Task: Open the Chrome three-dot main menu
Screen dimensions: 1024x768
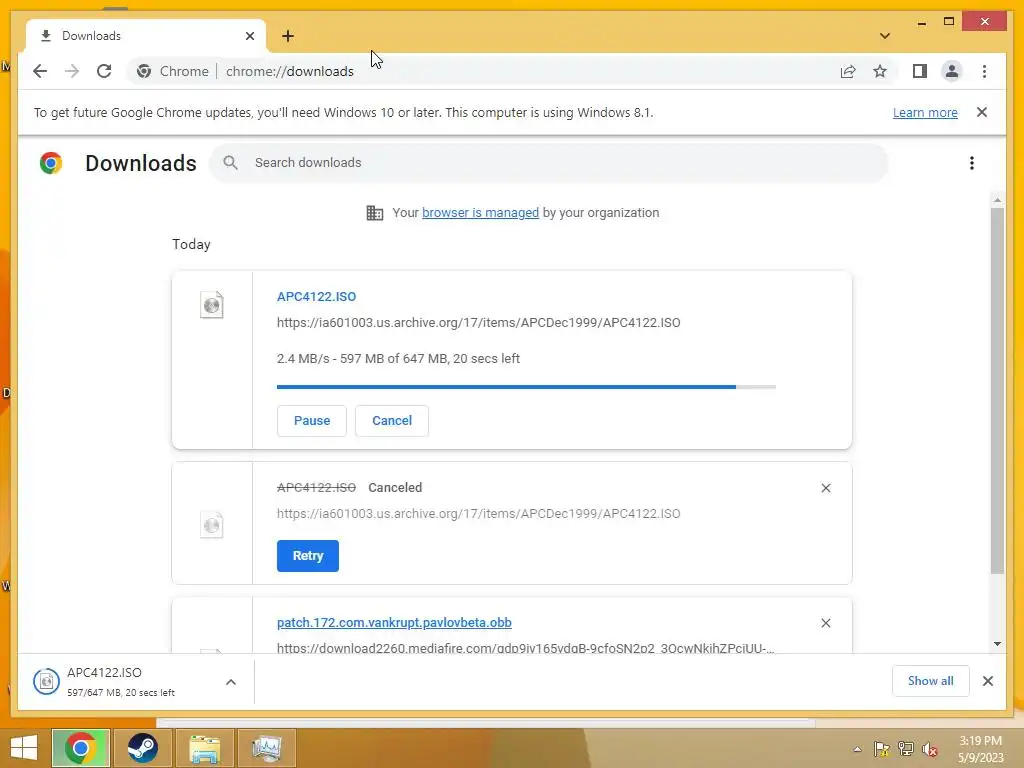Action: coord(984,71)
